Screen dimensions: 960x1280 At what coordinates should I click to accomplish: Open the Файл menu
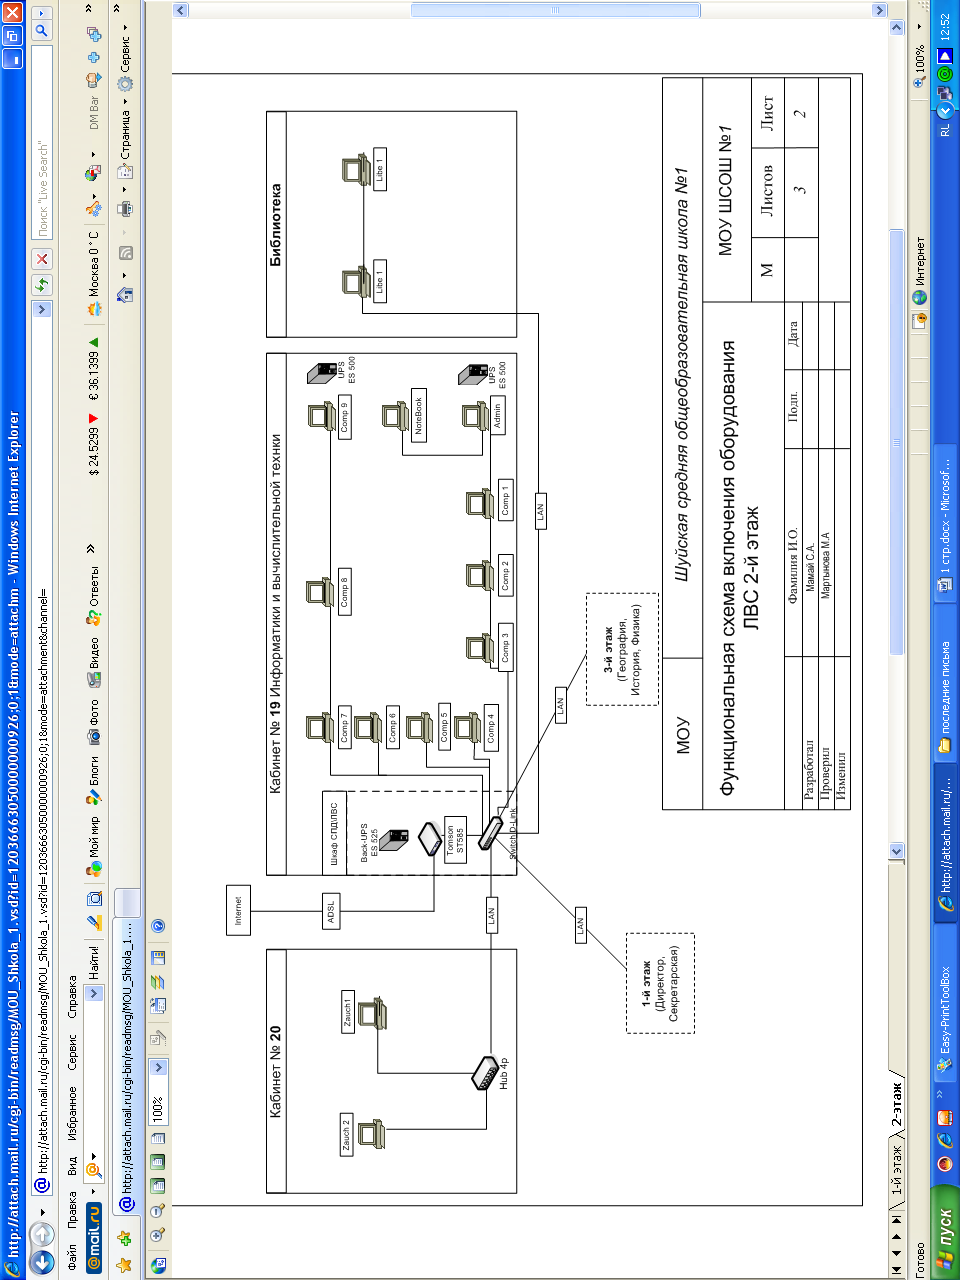click(72, 1256)
